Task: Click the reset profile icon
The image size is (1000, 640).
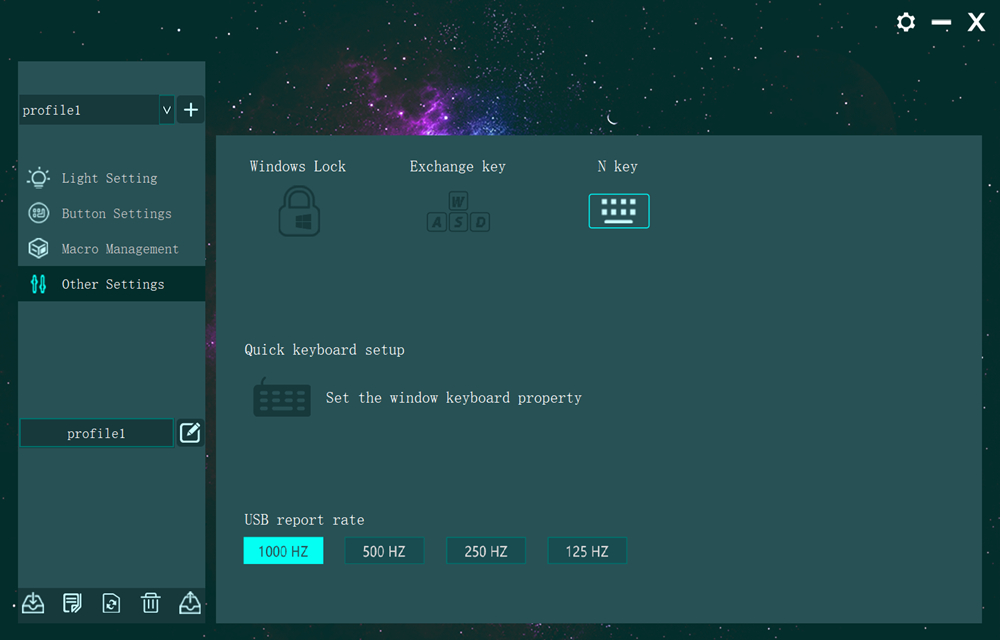Action: coord(111,603)
